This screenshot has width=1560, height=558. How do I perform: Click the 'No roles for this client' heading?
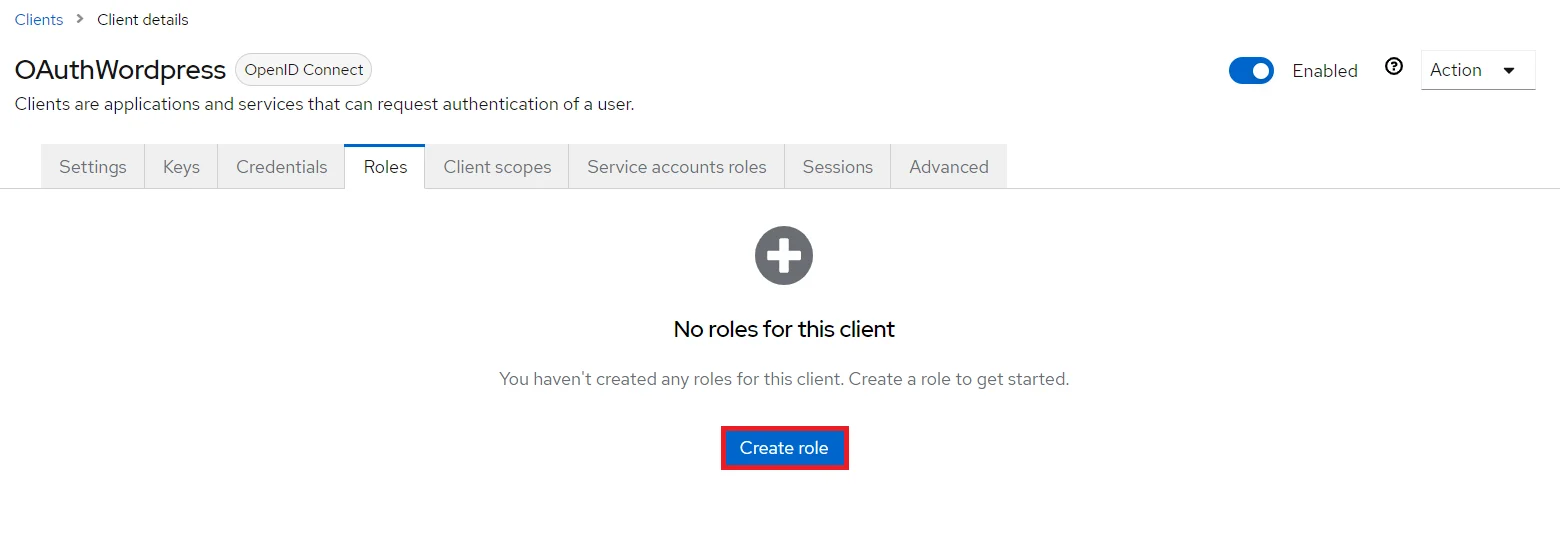tap(784, 329)
